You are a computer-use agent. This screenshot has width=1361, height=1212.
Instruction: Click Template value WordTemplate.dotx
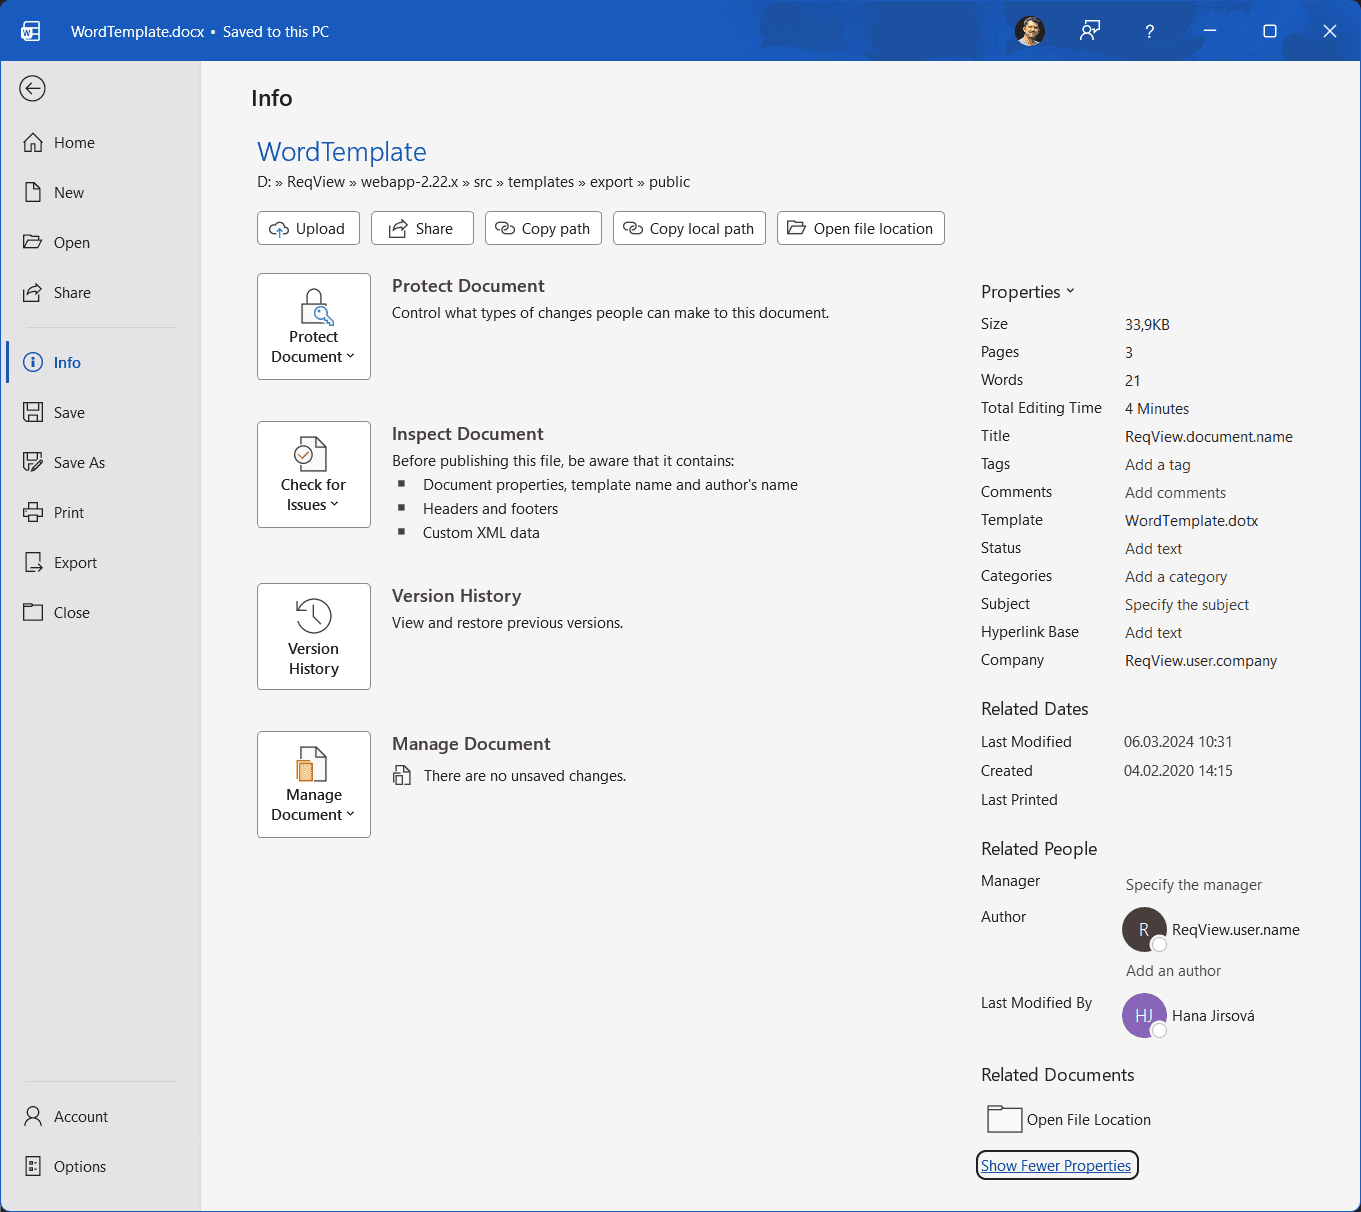1191,521
